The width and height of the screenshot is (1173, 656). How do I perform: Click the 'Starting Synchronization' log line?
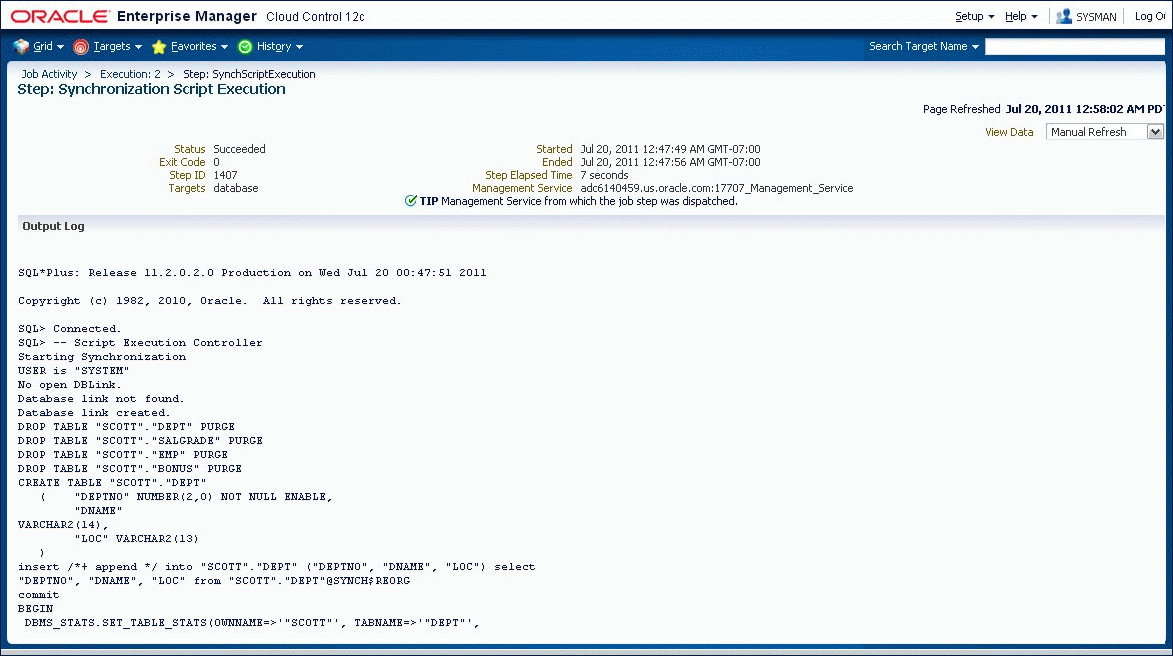102,357
